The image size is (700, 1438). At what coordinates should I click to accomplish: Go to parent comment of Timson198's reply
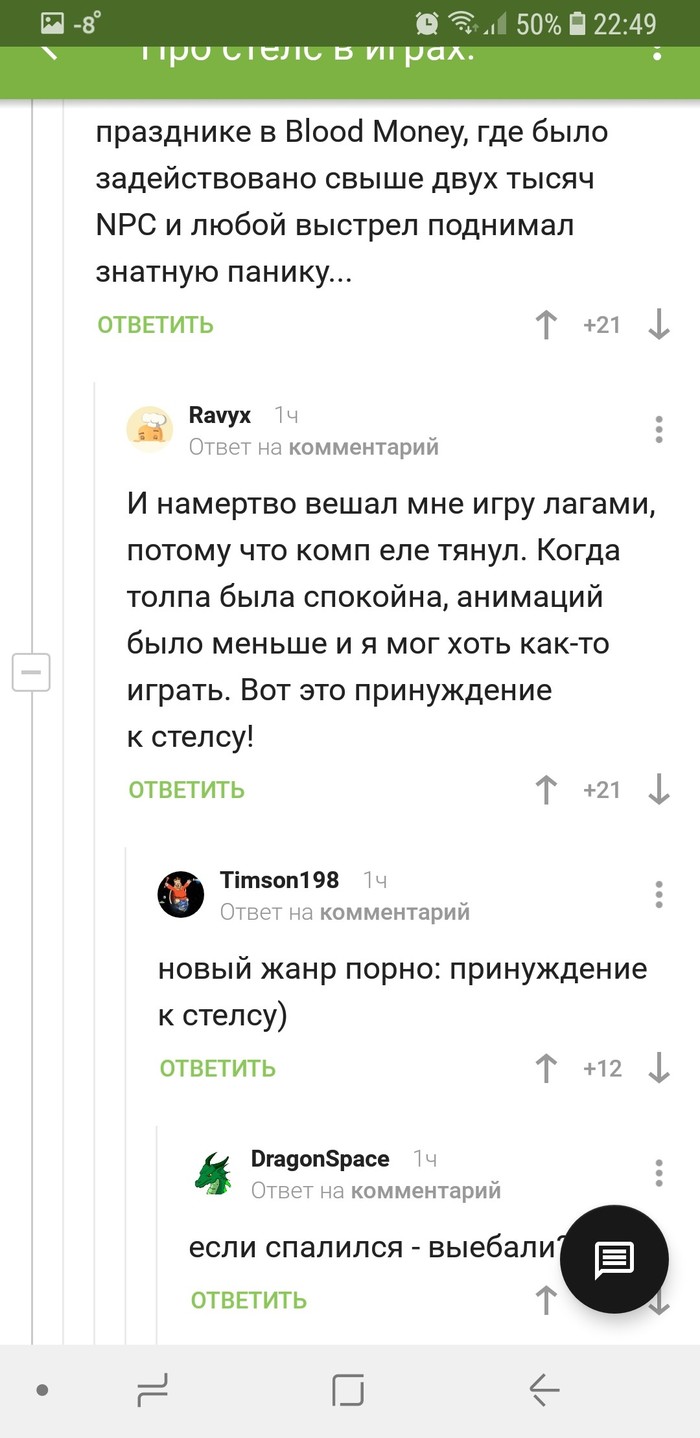click(x=394, y=912)
